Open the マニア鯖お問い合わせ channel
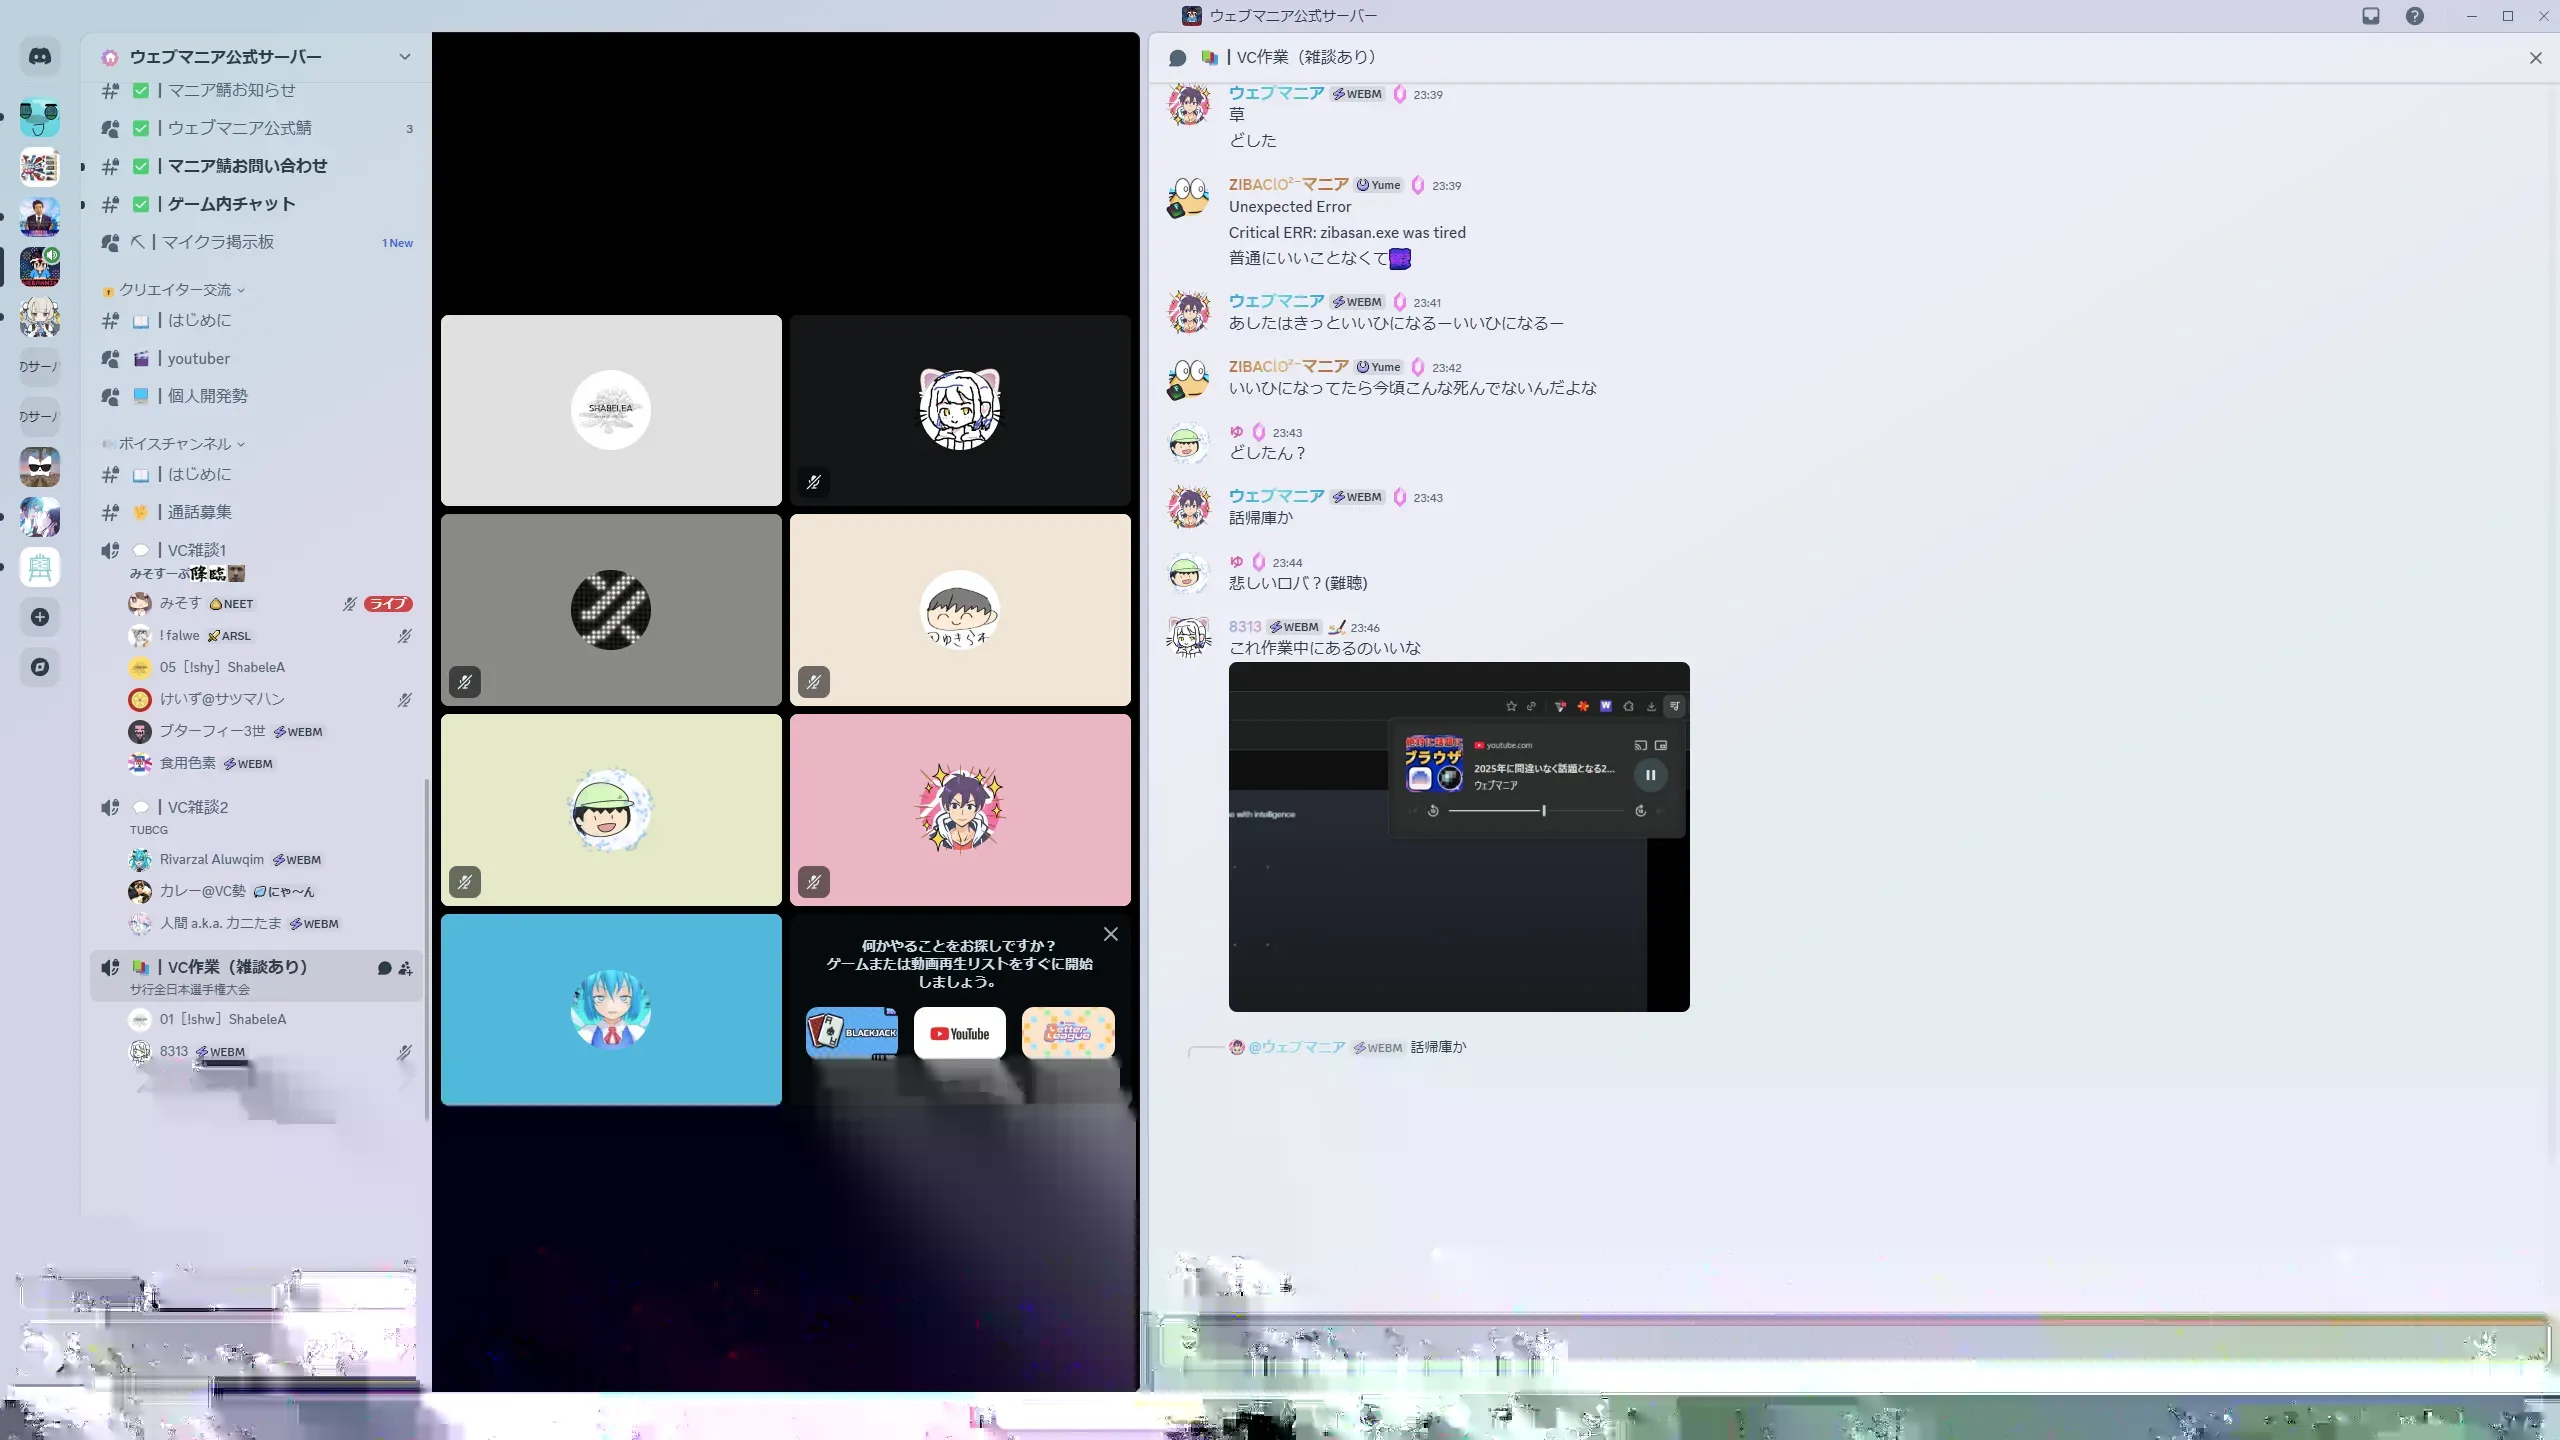Image resolution: width=2560 pixels, height=1440 pixels. click(247, 166)
